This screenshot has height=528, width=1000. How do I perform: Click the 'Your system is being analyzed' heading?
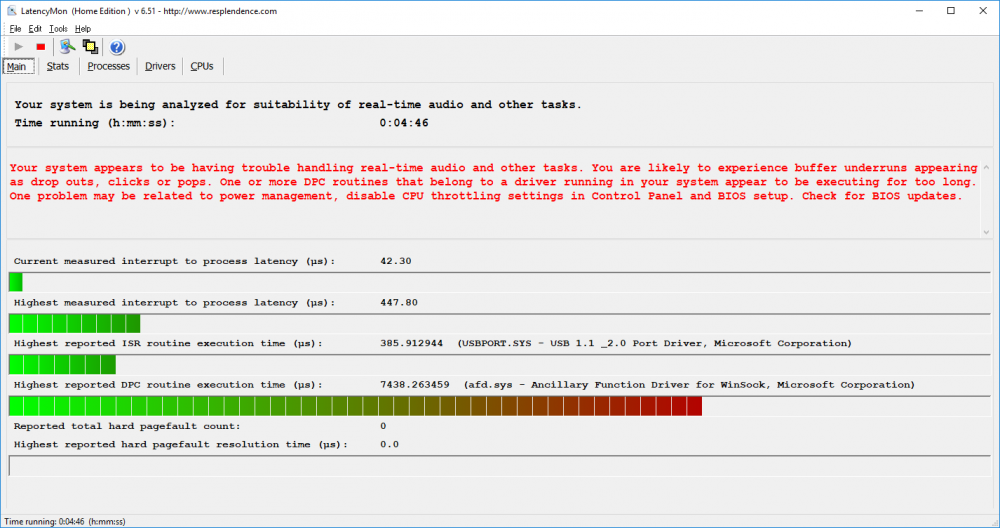(x=298, y=105)
